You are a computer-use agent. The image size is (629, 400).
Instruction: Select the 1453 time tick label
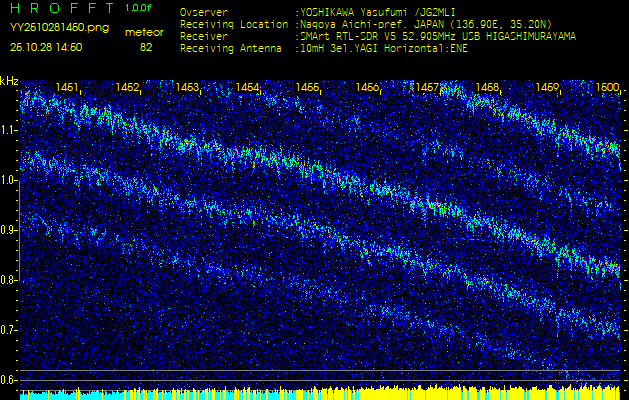(187, 88)
